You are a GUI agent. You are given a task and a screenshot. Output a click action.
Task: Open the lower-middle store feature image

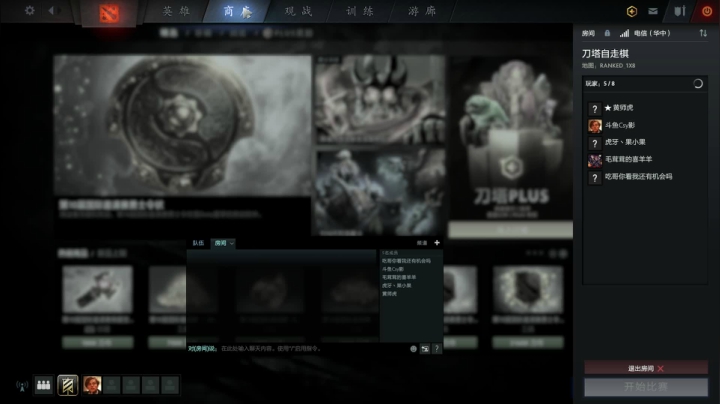point(380,192)
